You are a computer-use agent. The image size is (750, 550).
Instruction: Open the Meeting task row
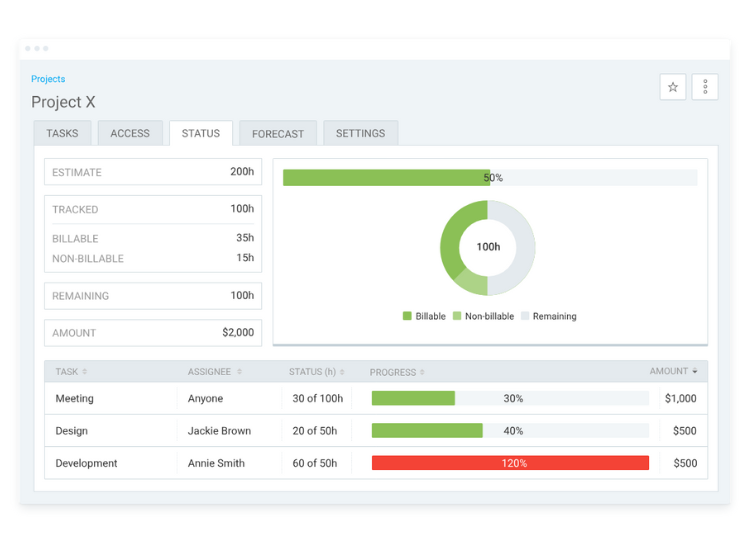tap(75, 398)
